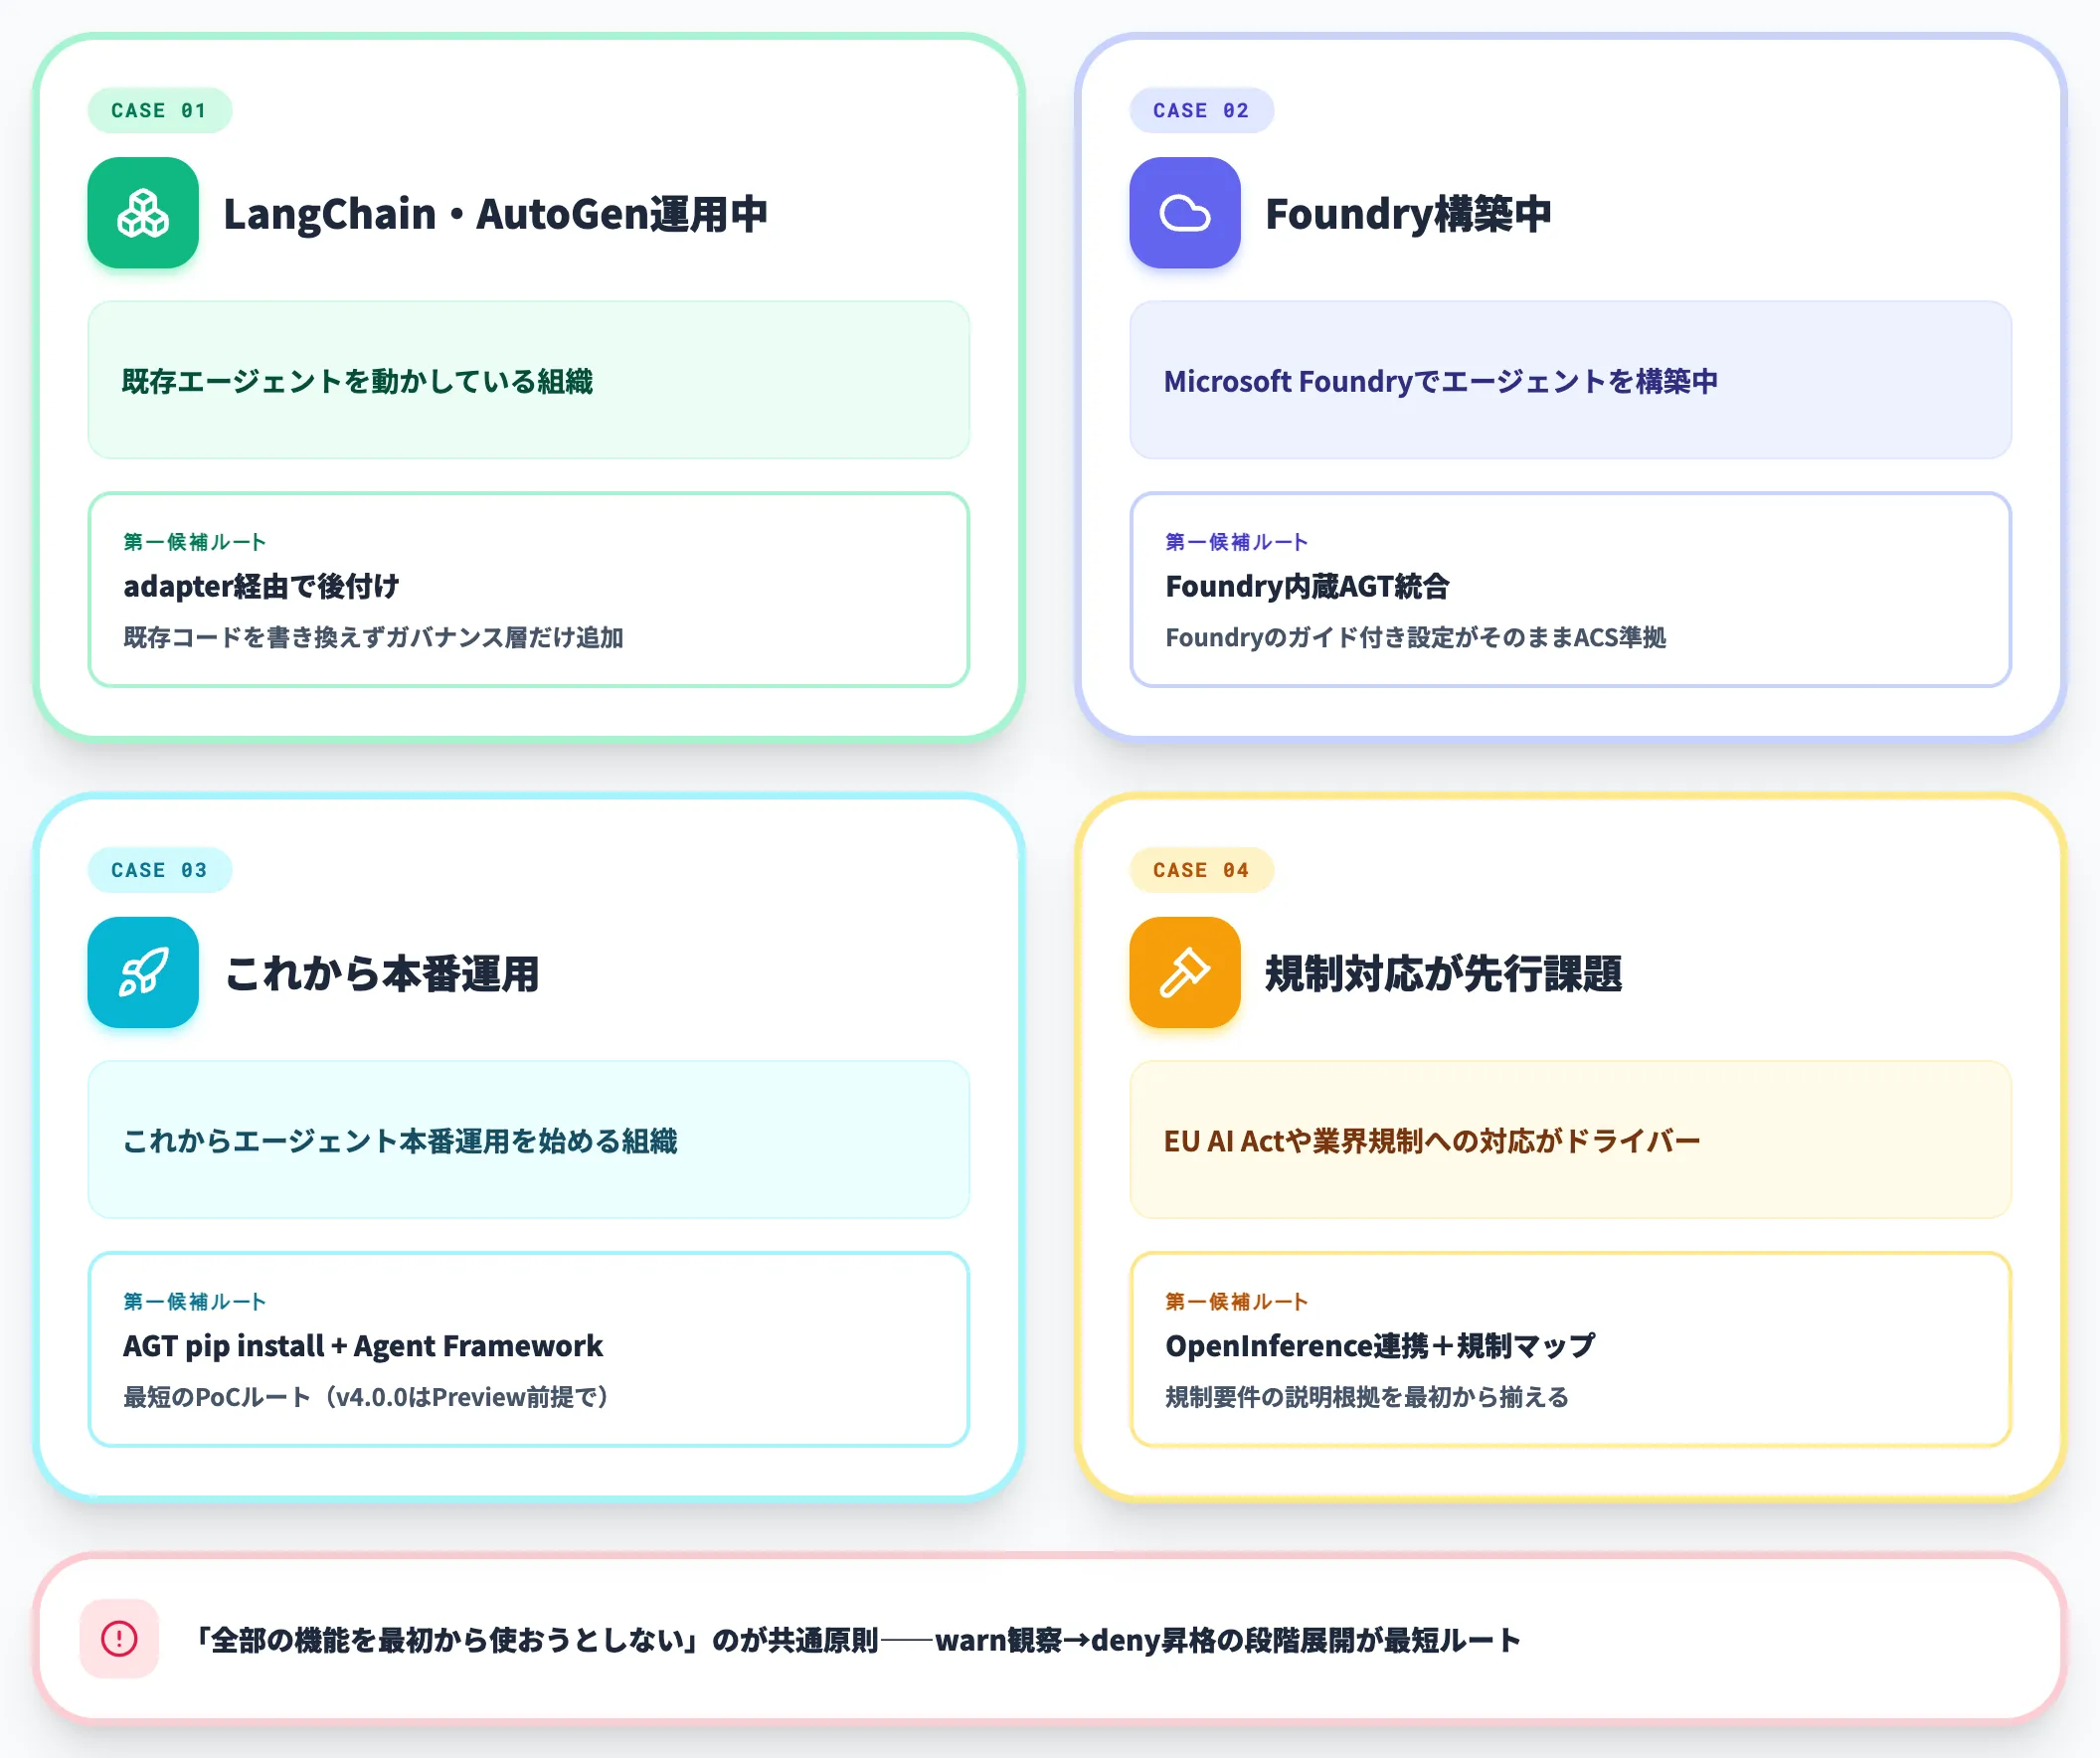This screenshot has height=1758, width=2100.
Task: Select the CASE 01 badge
Action: [x=160, y=110]
